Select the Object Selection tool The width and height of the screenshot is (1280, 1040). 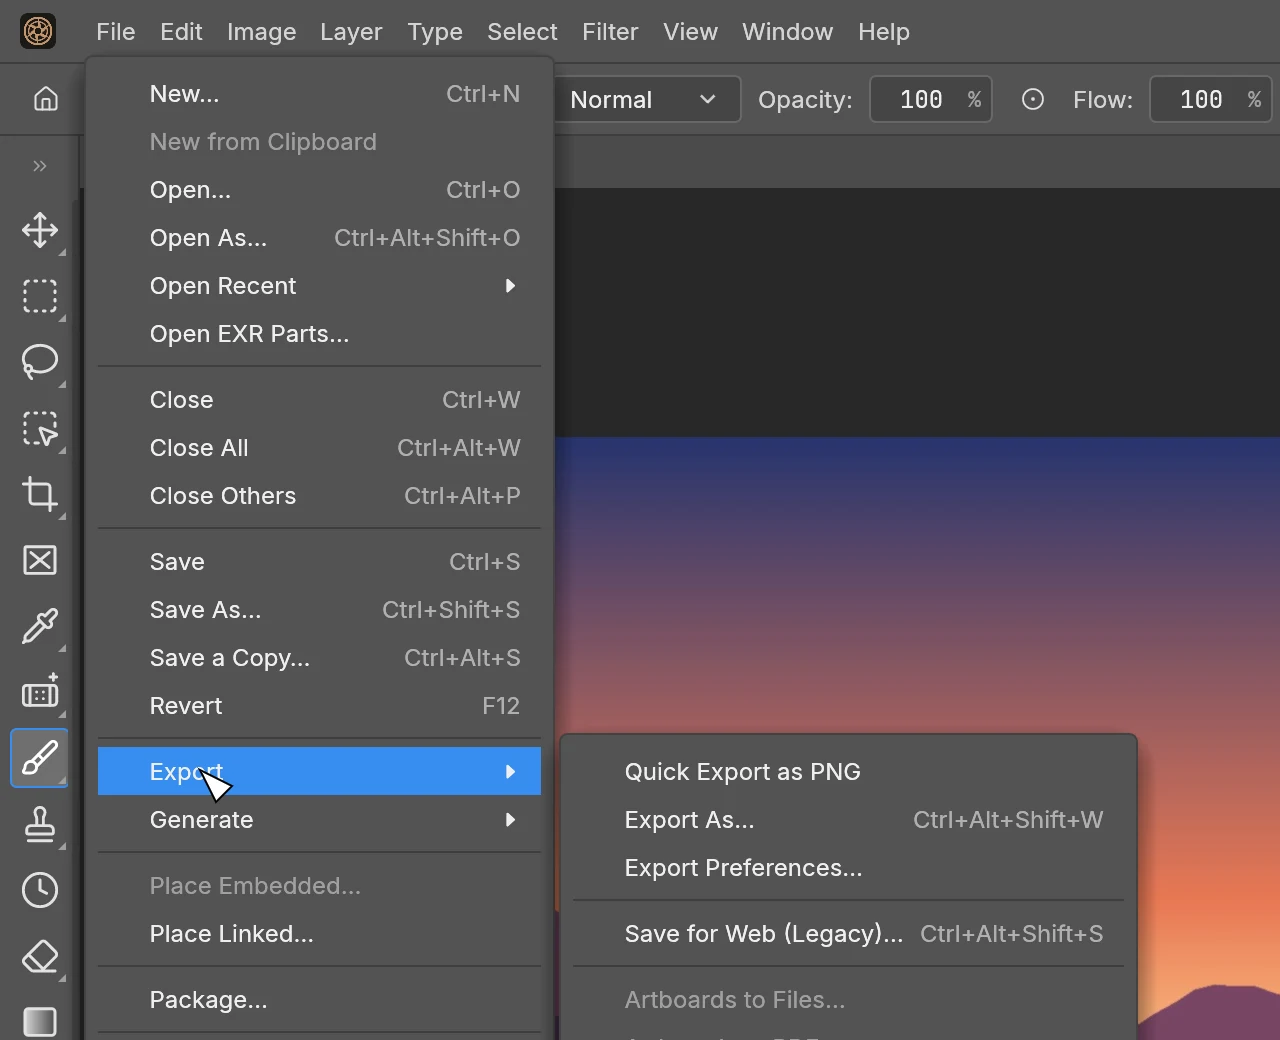pyautogui.click(x=40, y=428)
